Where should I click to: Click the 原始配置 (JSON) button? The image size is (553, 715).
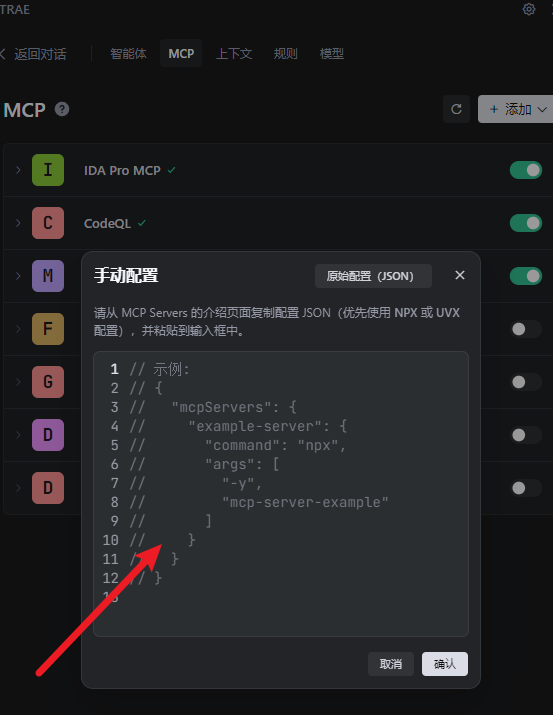coord(373,276)
